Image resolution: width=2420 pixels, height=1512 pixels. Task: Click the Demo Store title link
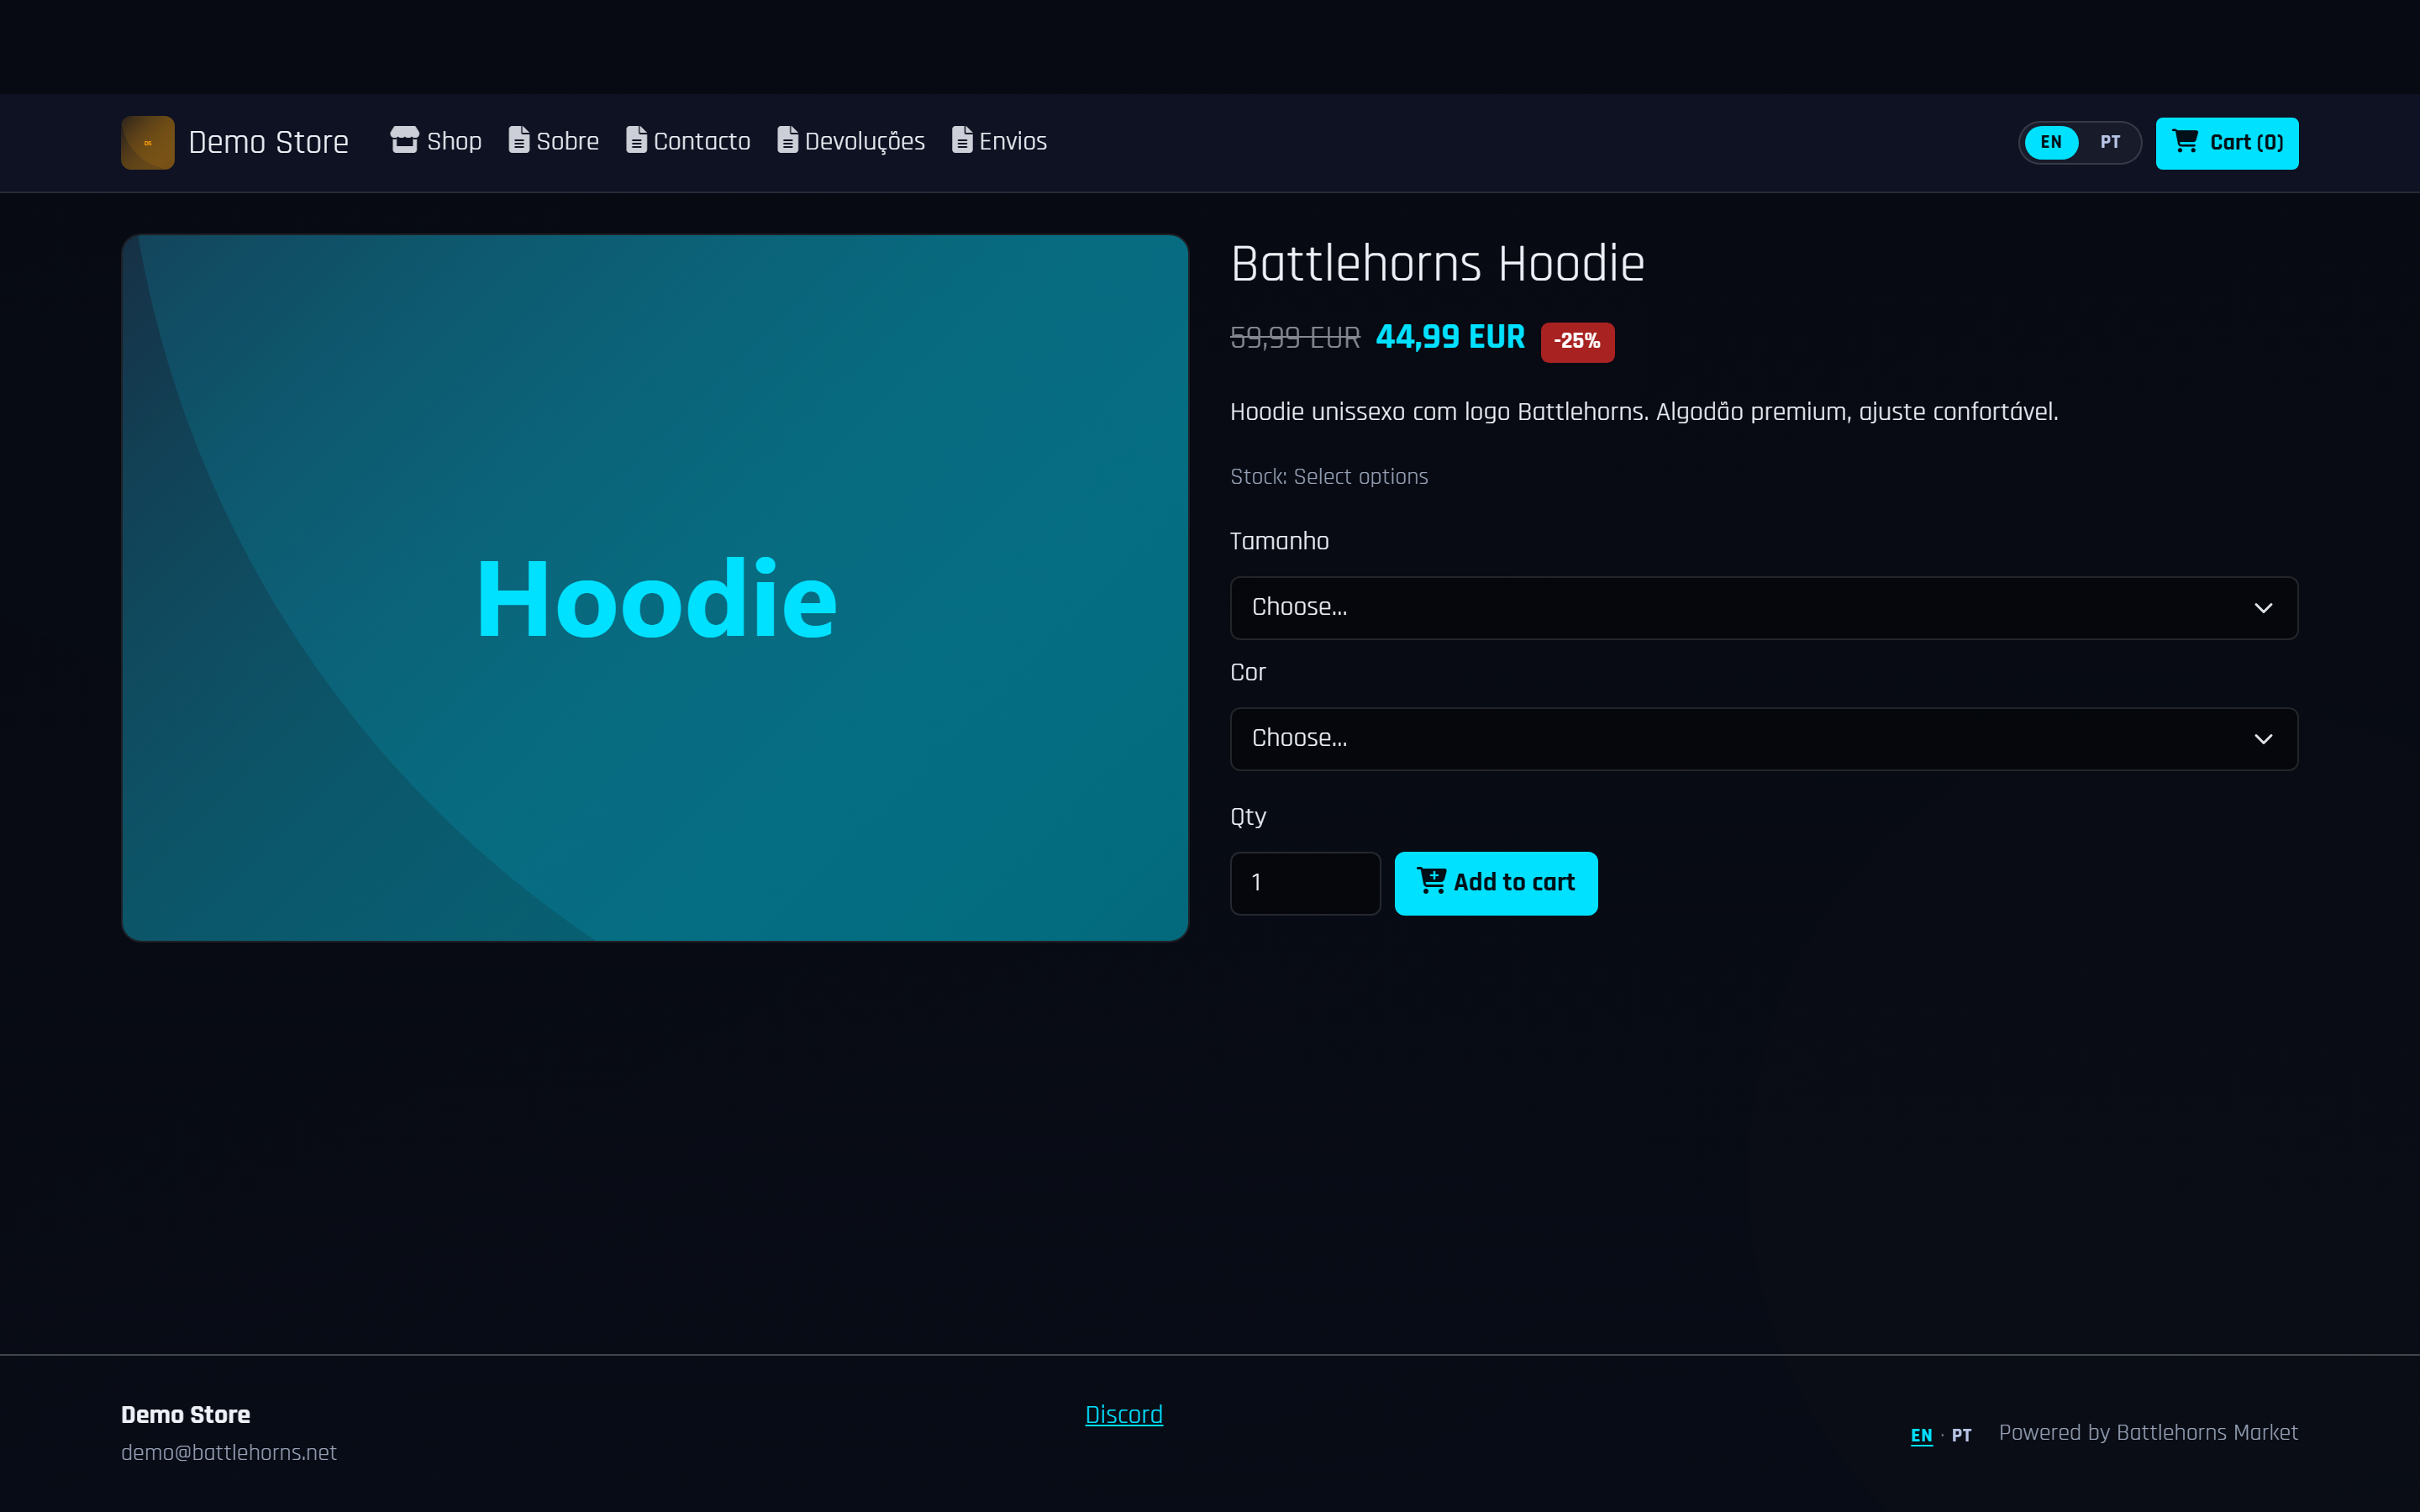(x=268, y=143)
